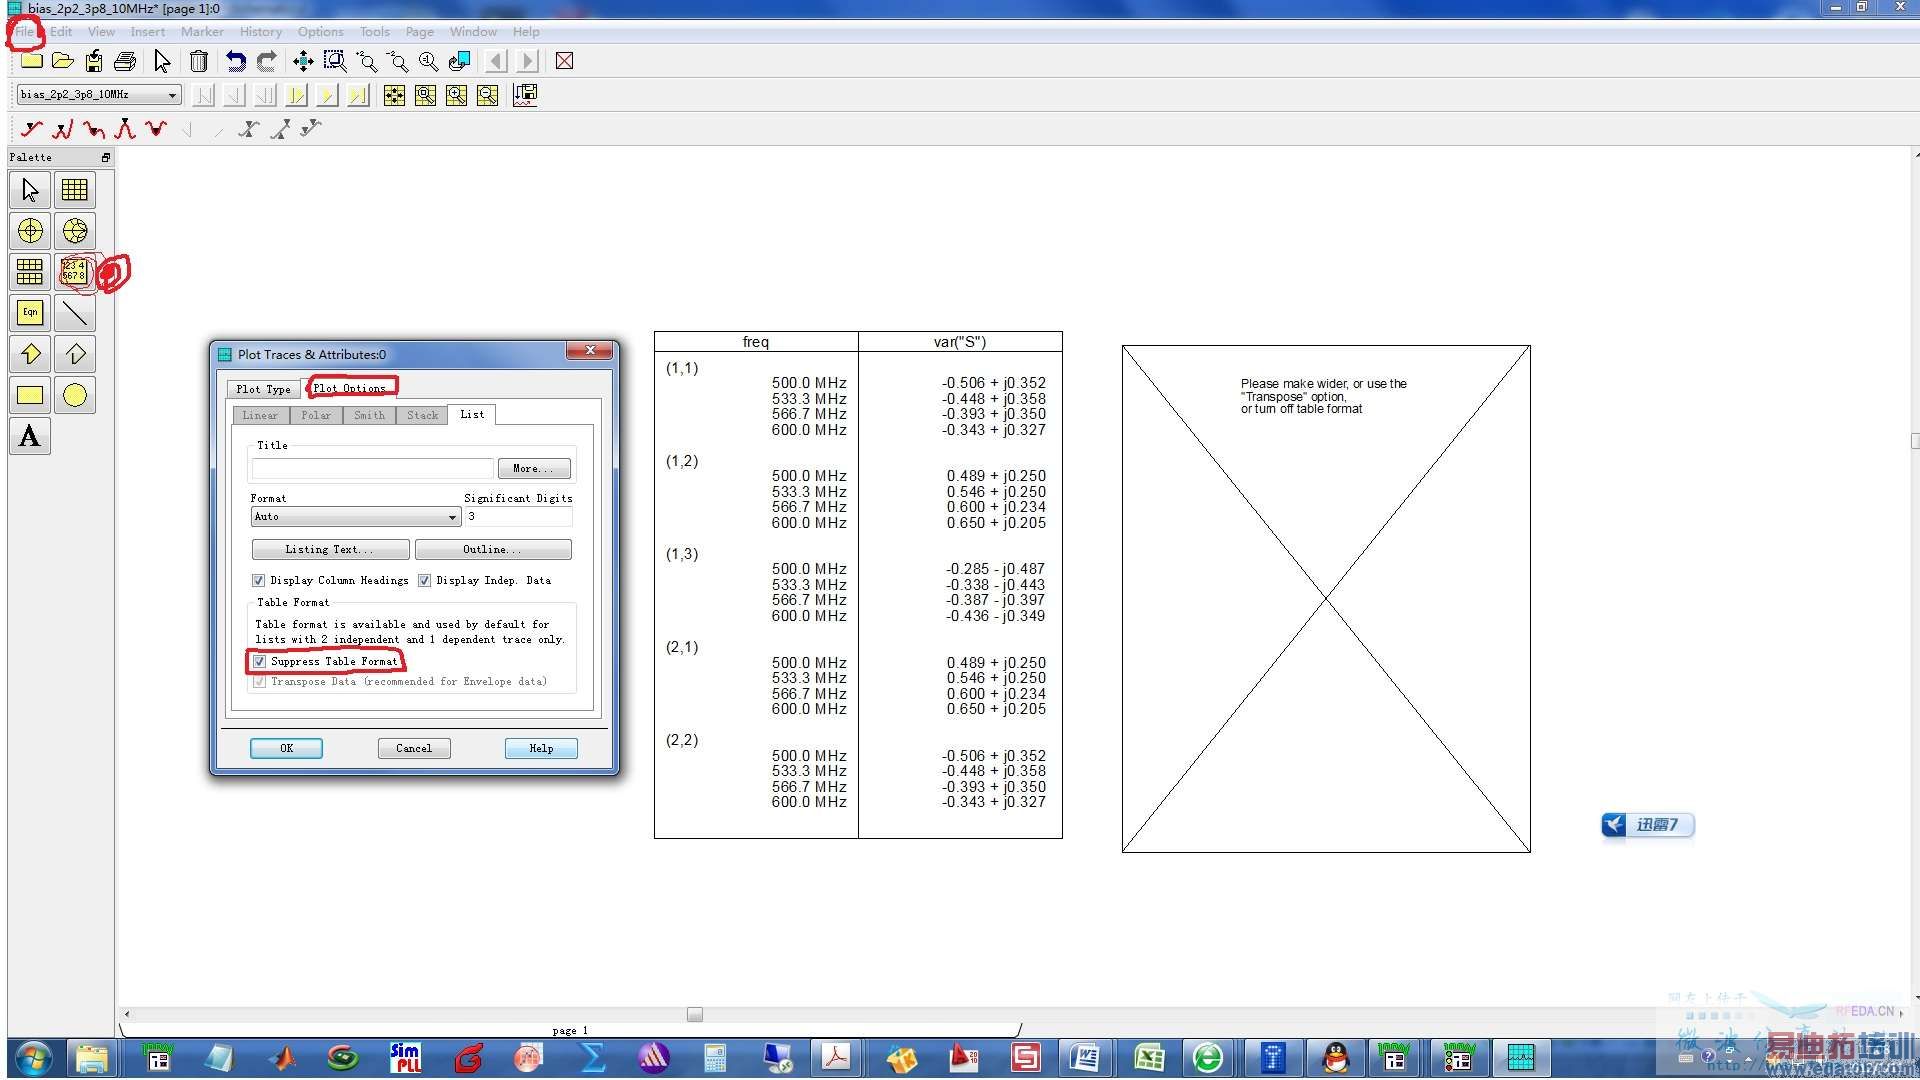Click the Eqn equation palette tool
The width and height of the screenshot is (1920, 1080).
click(30, 313)
